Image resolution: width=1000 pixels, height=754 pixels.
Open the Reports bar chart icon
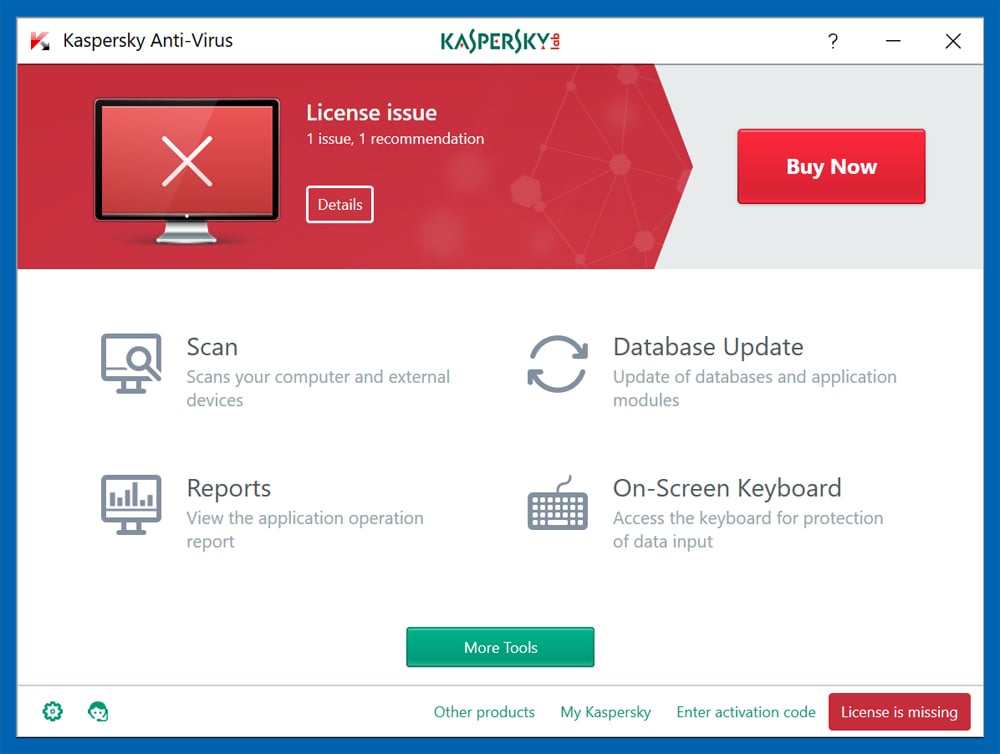click(131, 505)
